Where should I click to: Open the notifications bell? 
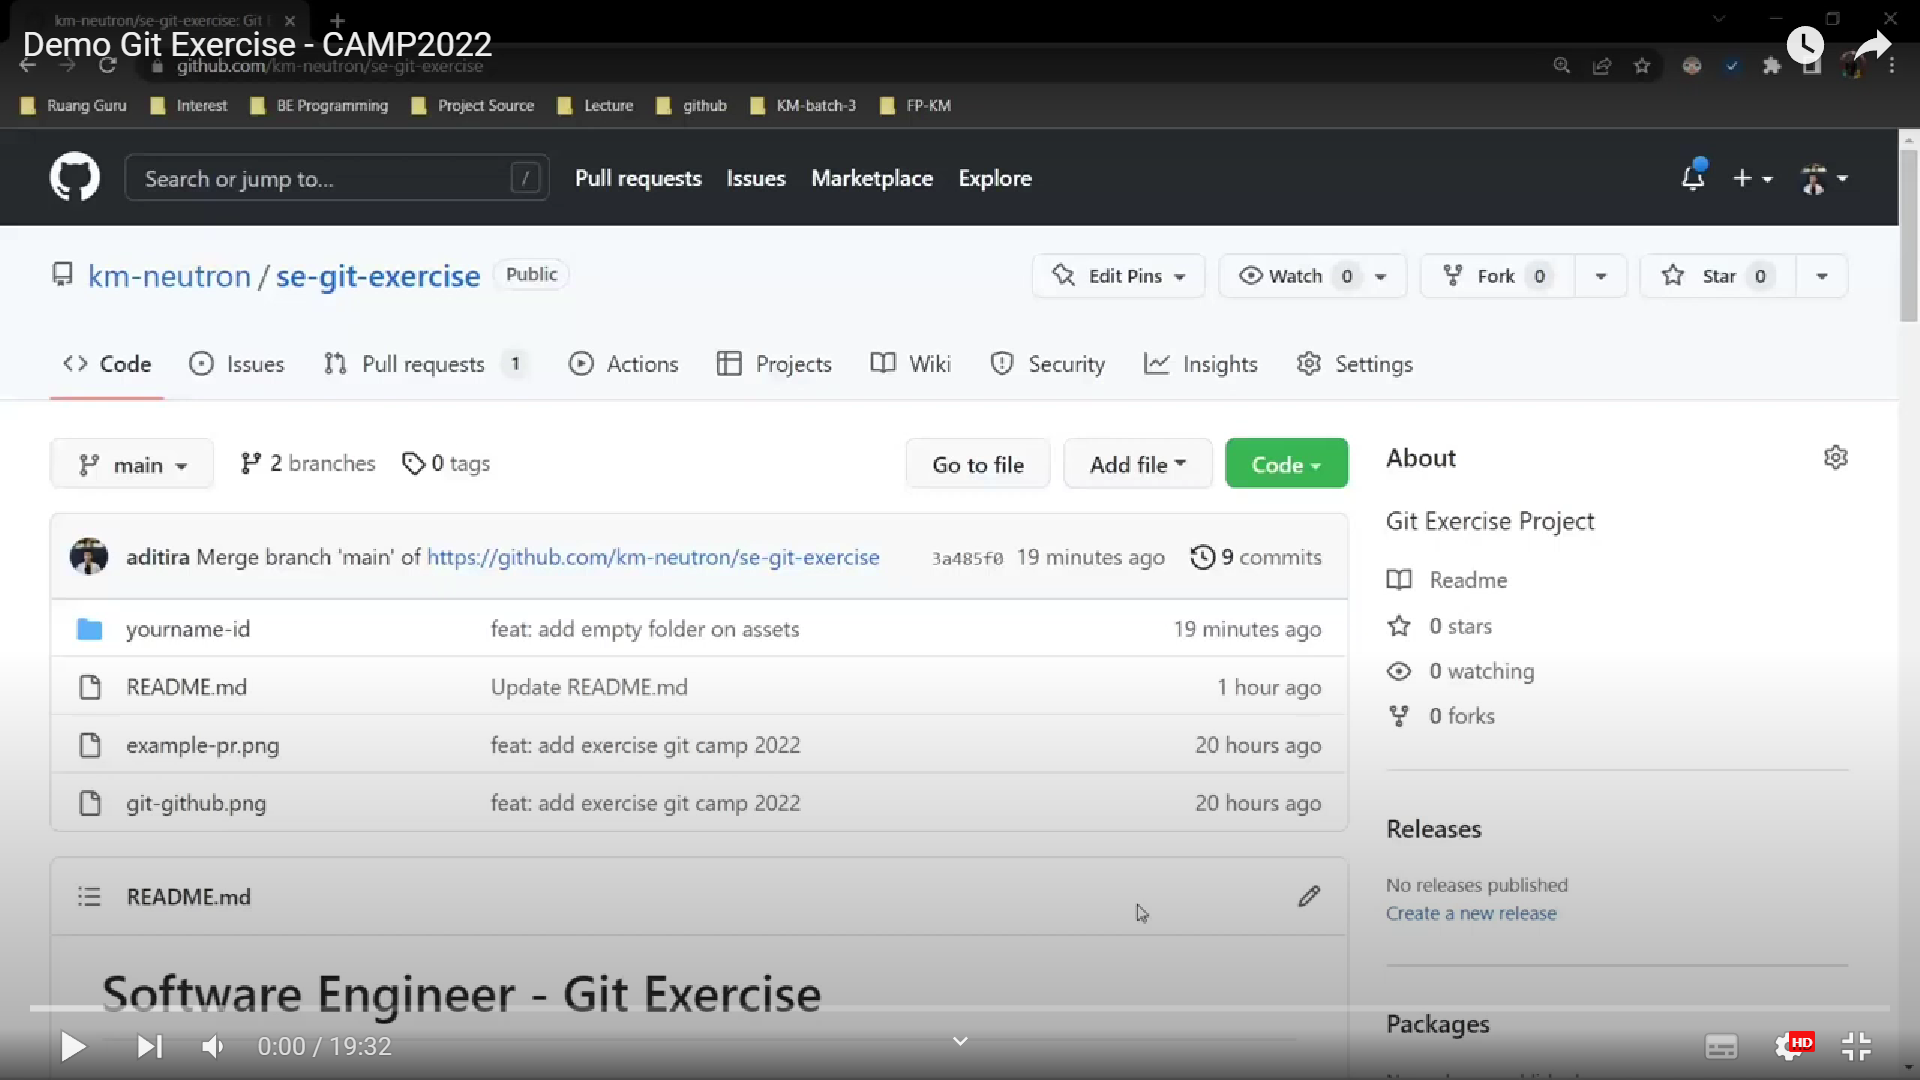(1692, 178)
